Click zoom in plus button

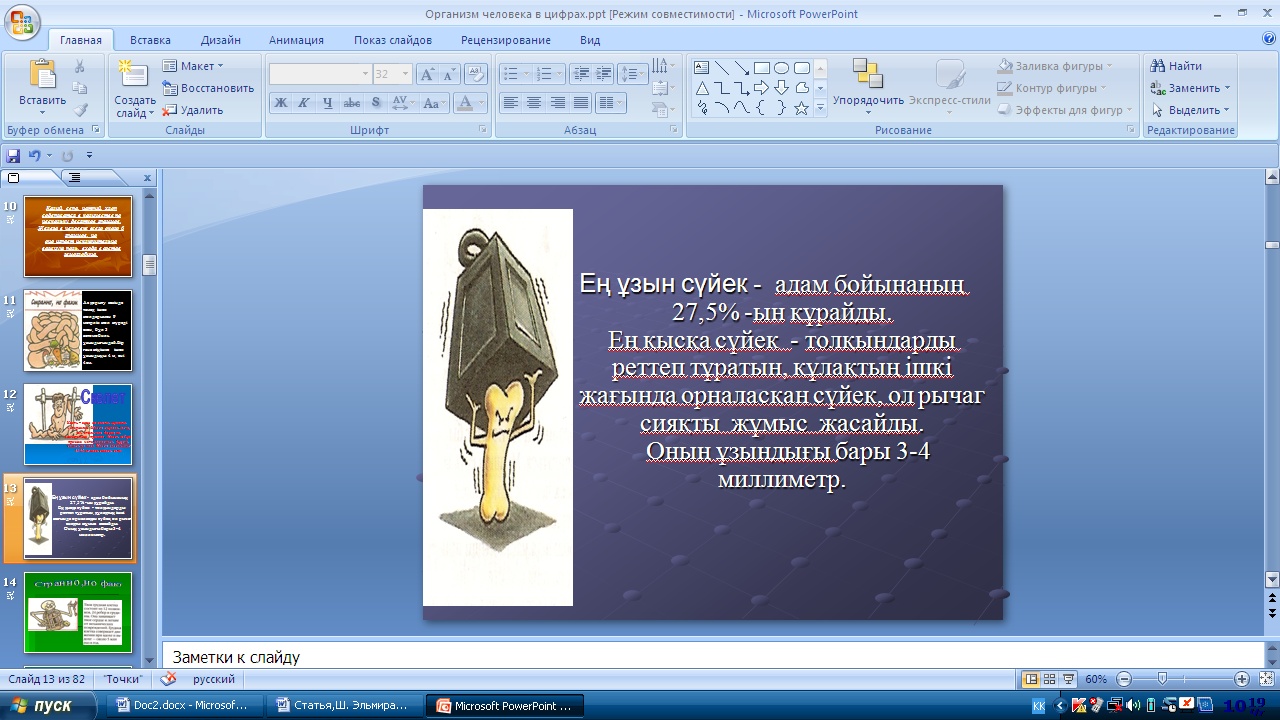point(1242,679)
